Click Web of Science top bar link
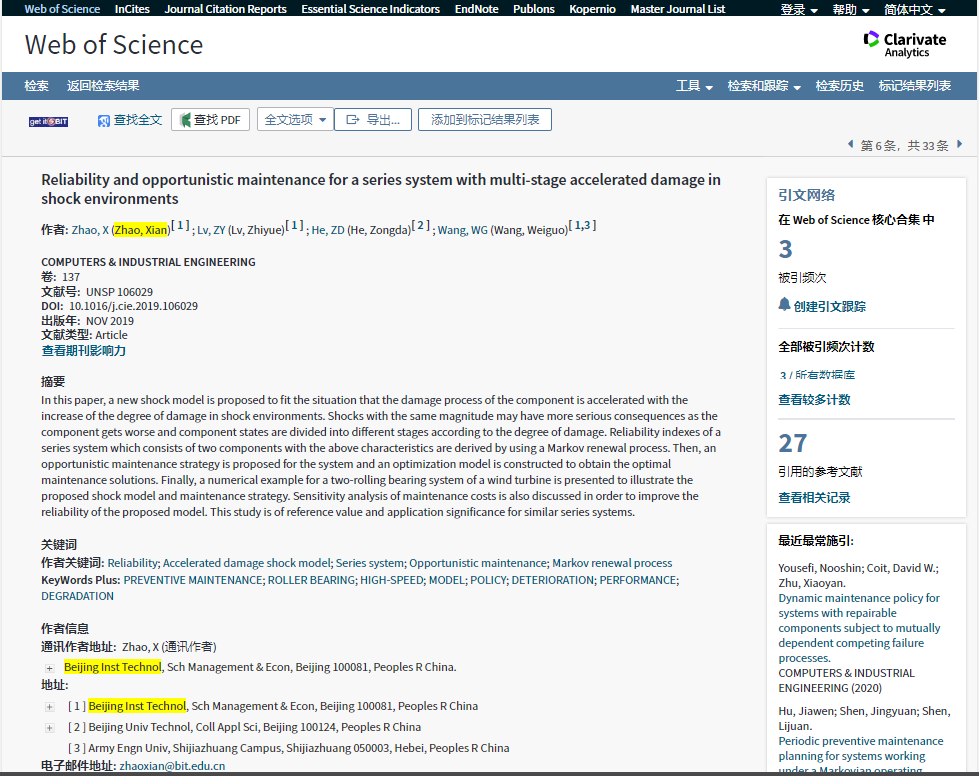This screenshot has width=979, height=776. 62,9
